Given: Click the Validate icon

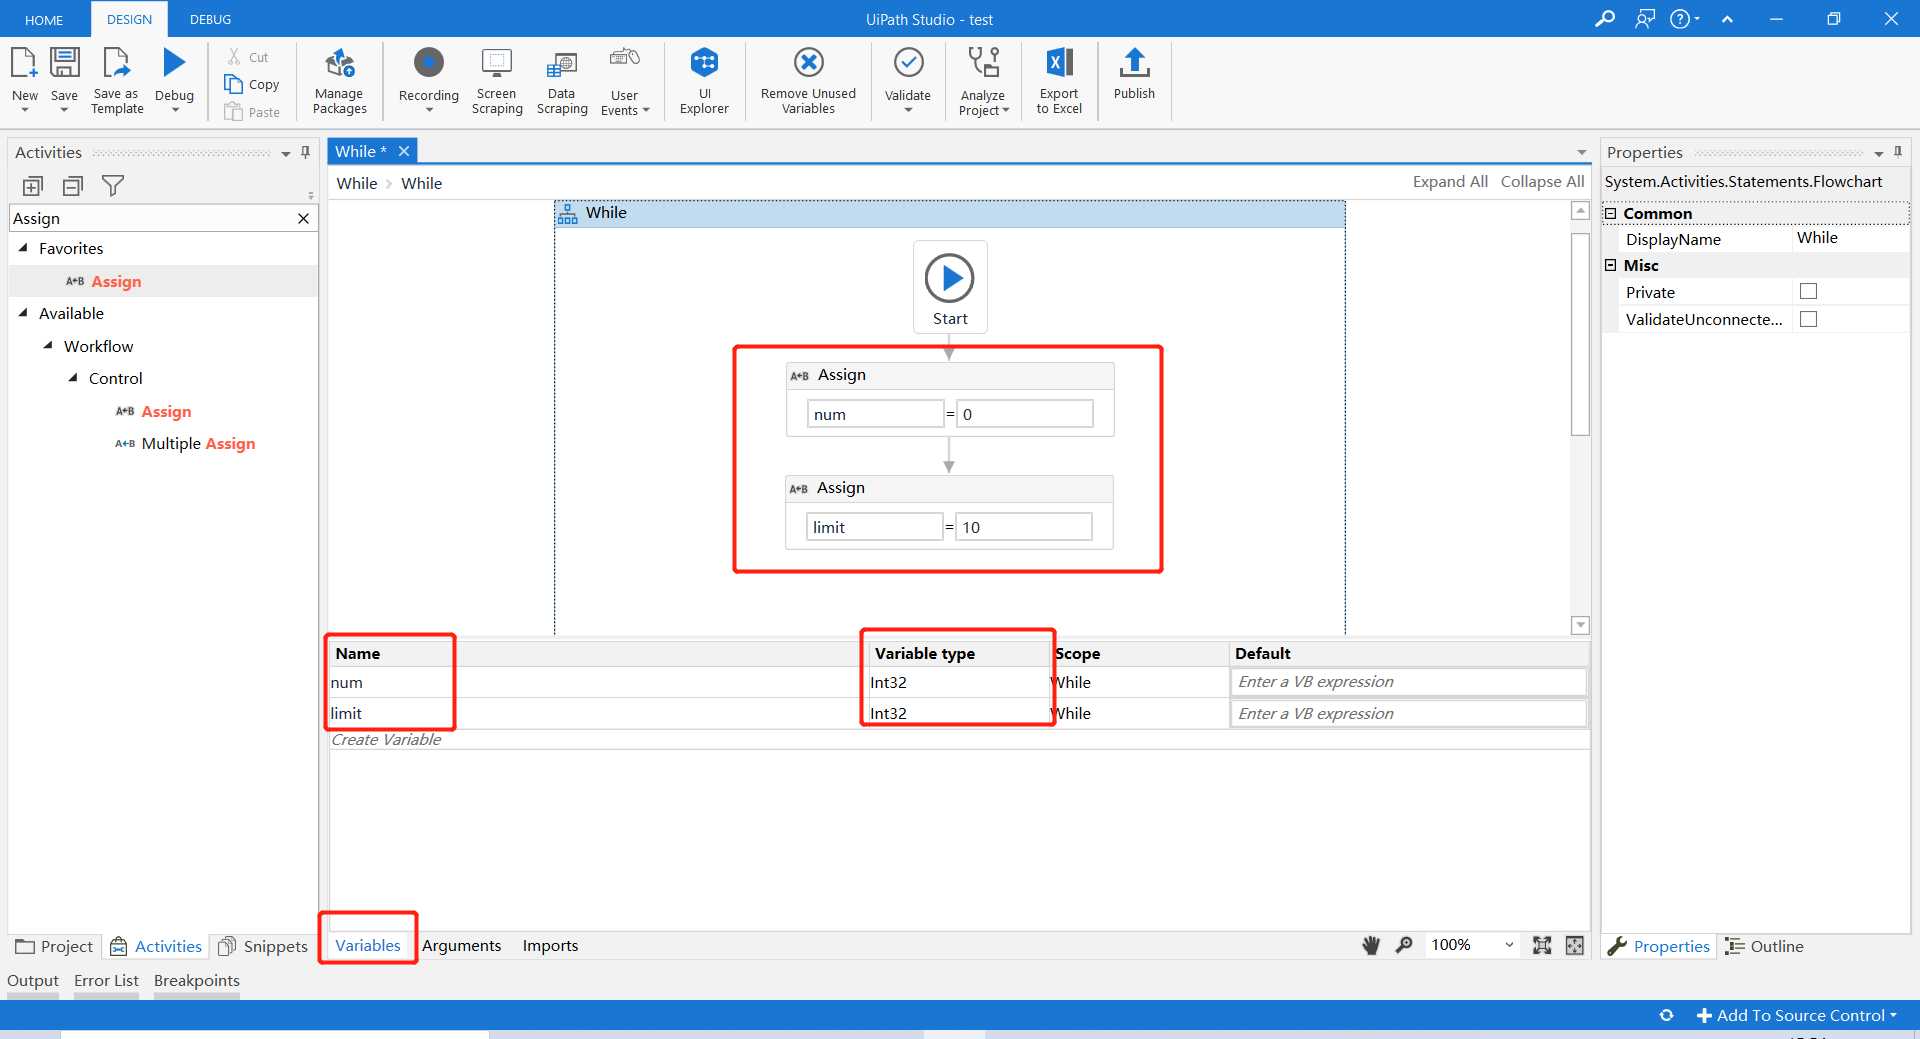Looking at the screenshot, I should tap(908, 63).
